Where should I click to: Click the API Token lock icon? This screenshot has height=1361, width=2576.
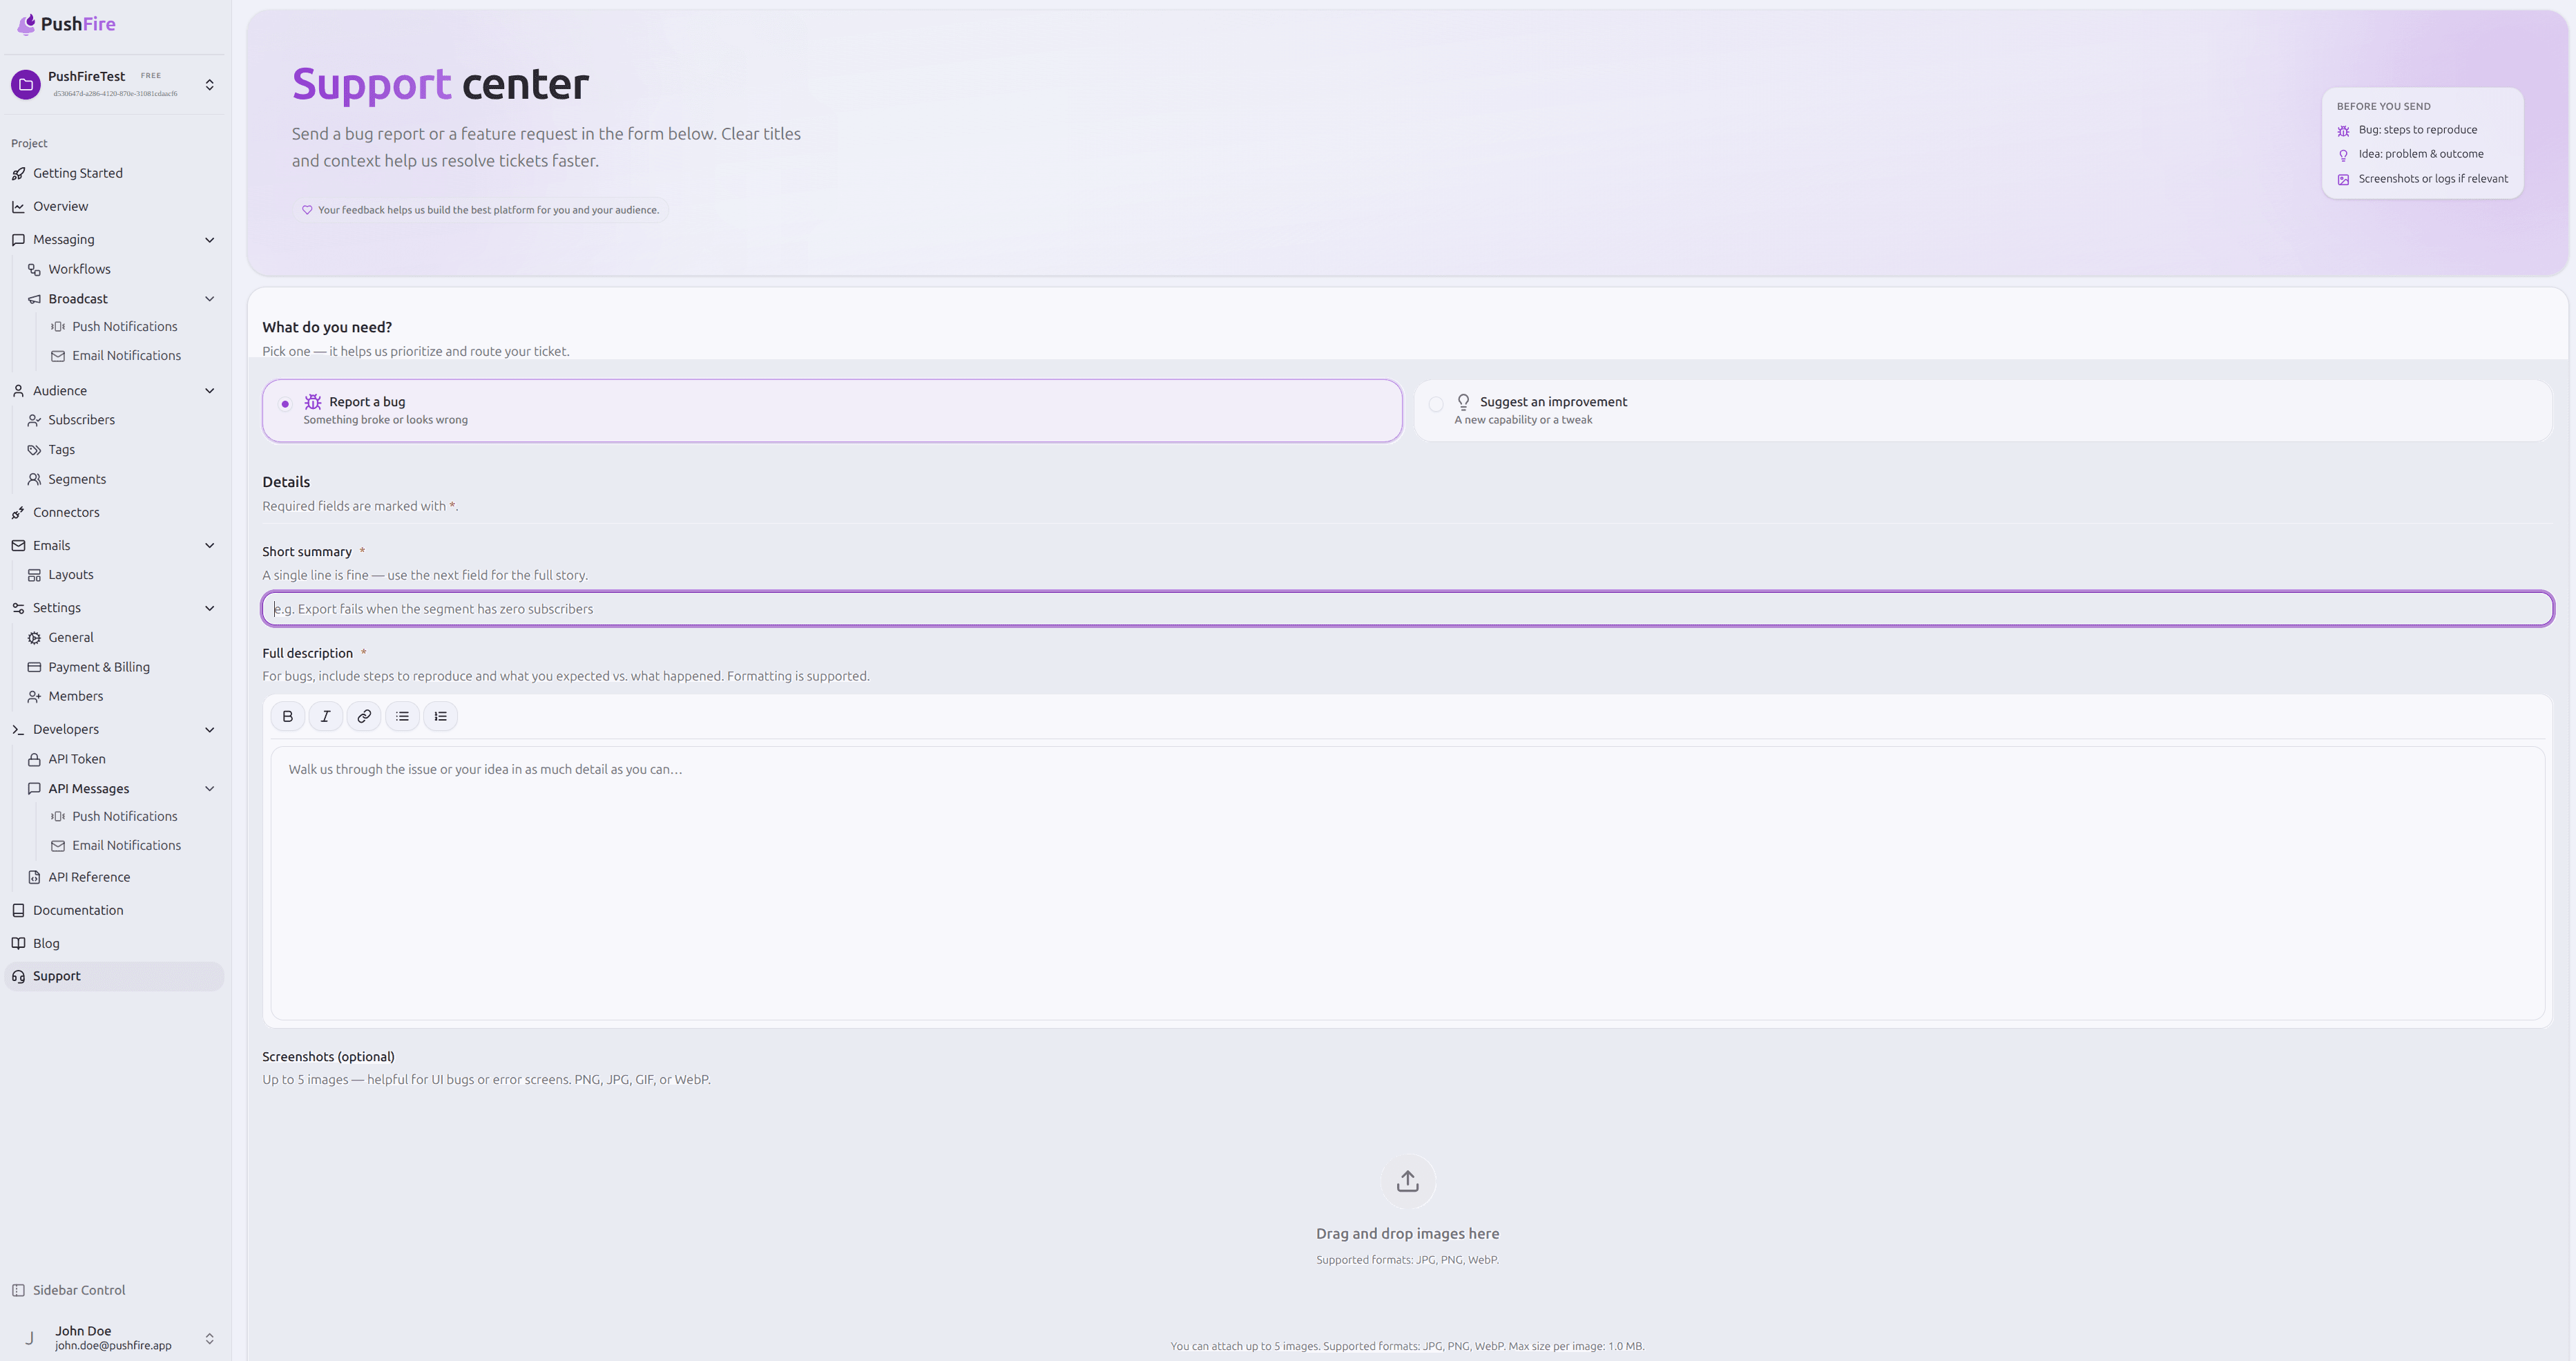(x=34, y=759)
